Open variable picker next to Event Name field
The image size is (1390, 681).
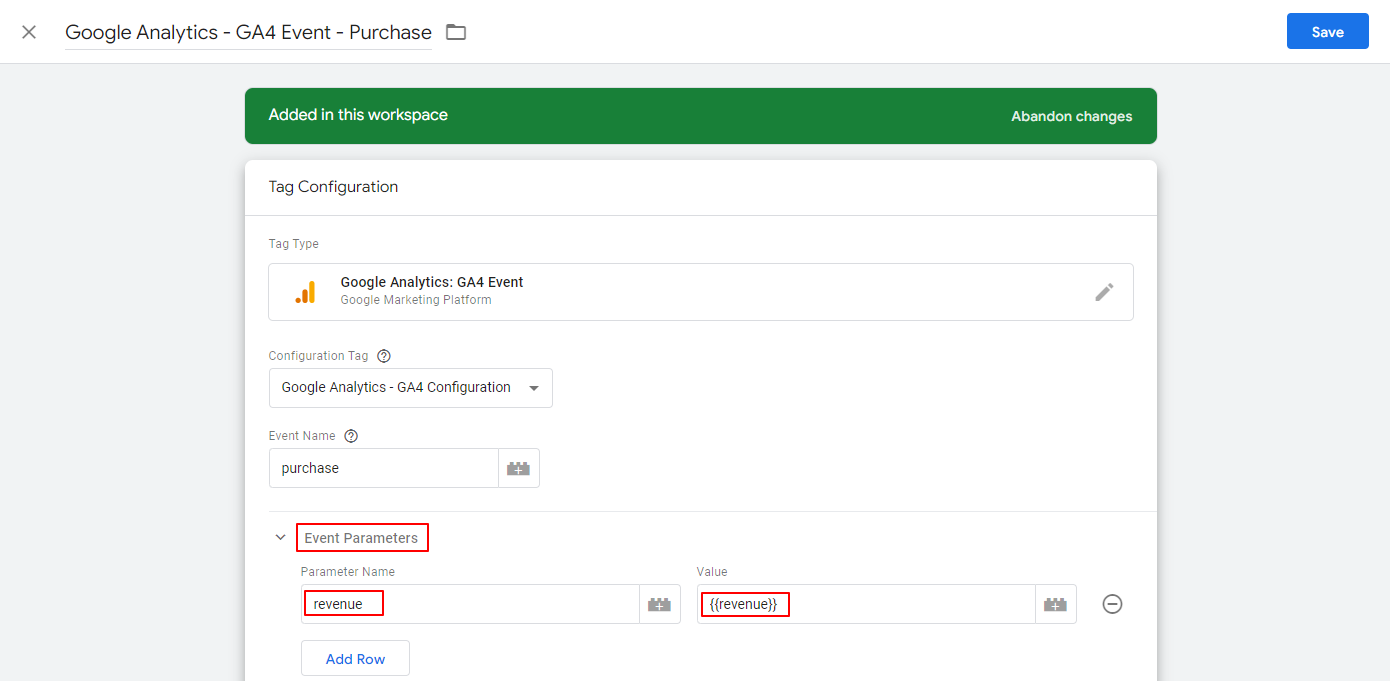pos(518,468)
